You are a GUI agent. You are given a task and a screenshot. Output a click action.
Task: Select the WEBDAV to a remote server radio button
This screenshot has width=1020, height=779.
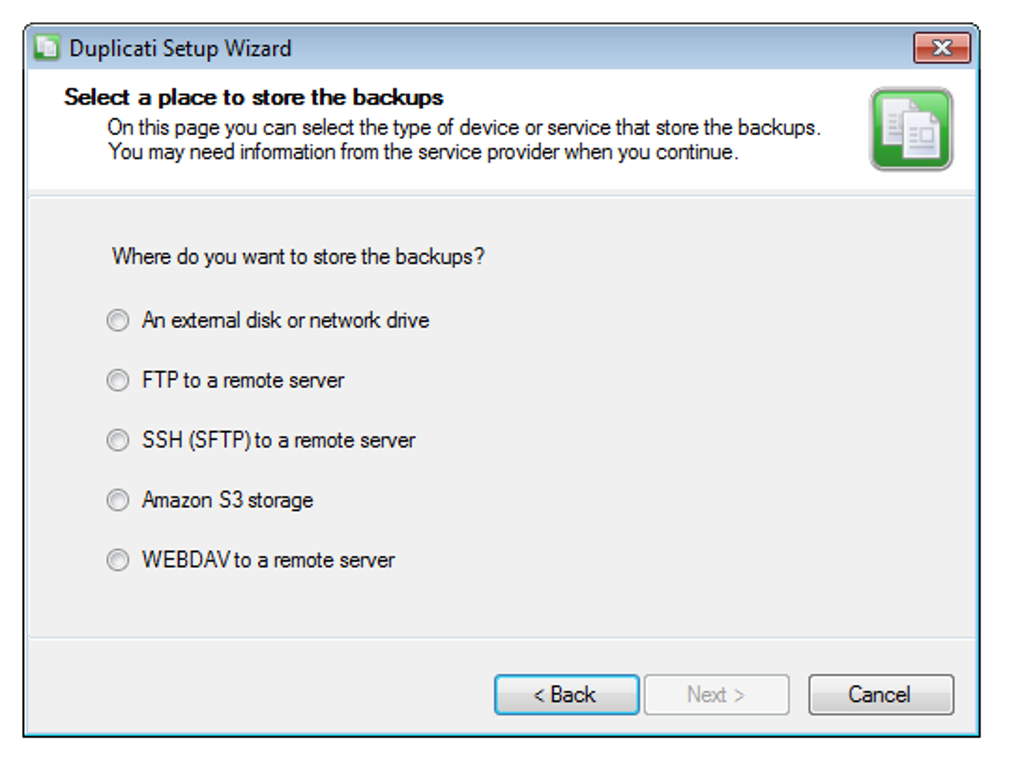tap(118, 560)
